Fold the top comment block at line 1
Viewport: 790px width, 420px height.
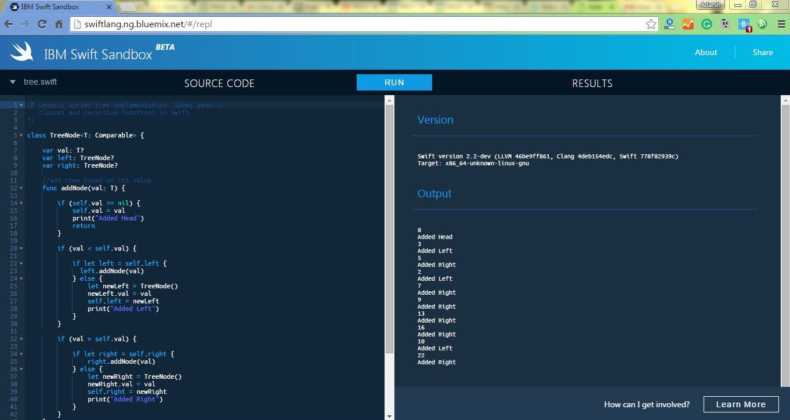point(21,105)
